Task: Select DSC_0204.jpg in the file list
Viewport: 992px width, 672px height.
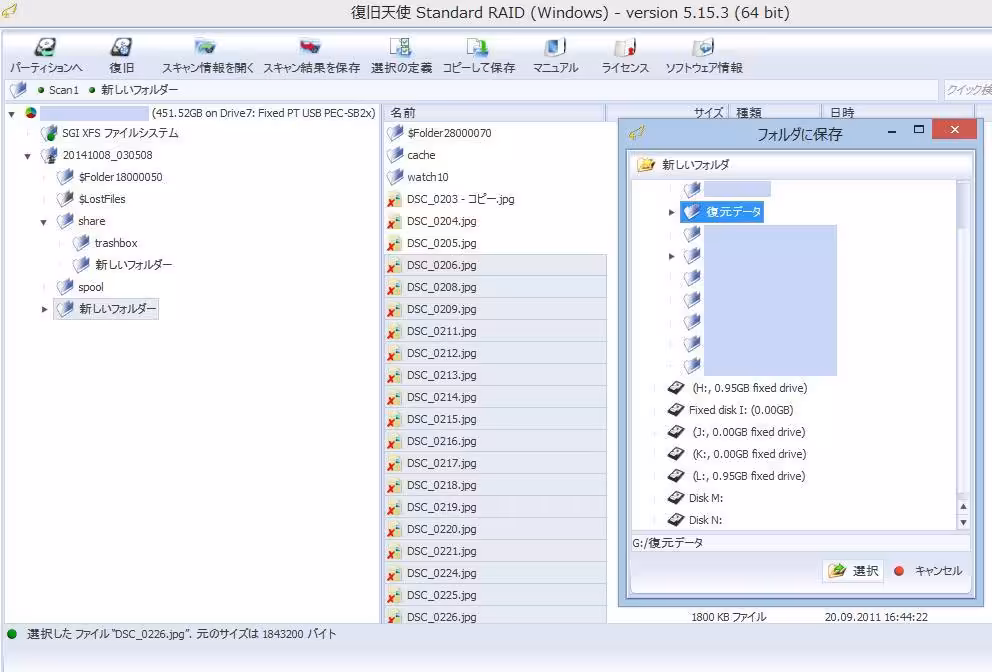Action: (x=441, y=221)
